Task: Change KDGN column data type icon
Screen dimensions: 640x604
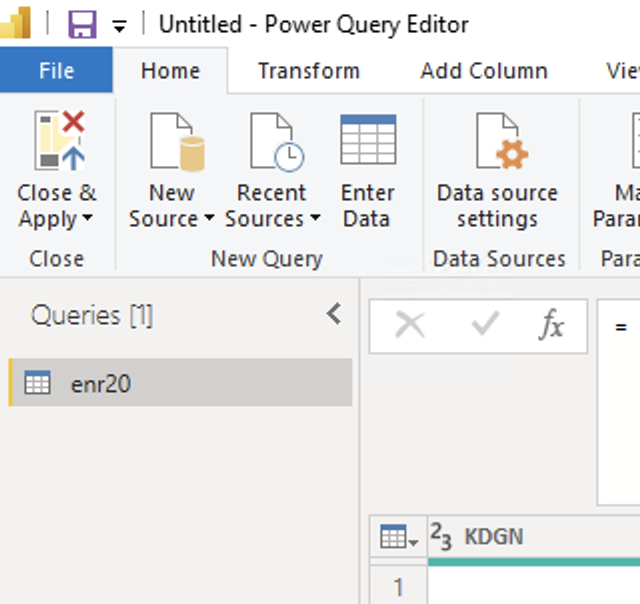Action: tap(441, 536)
